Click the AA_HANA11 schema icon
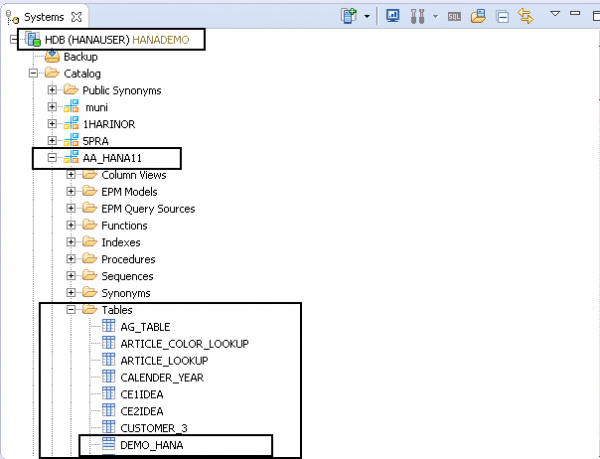 (71, 157)
